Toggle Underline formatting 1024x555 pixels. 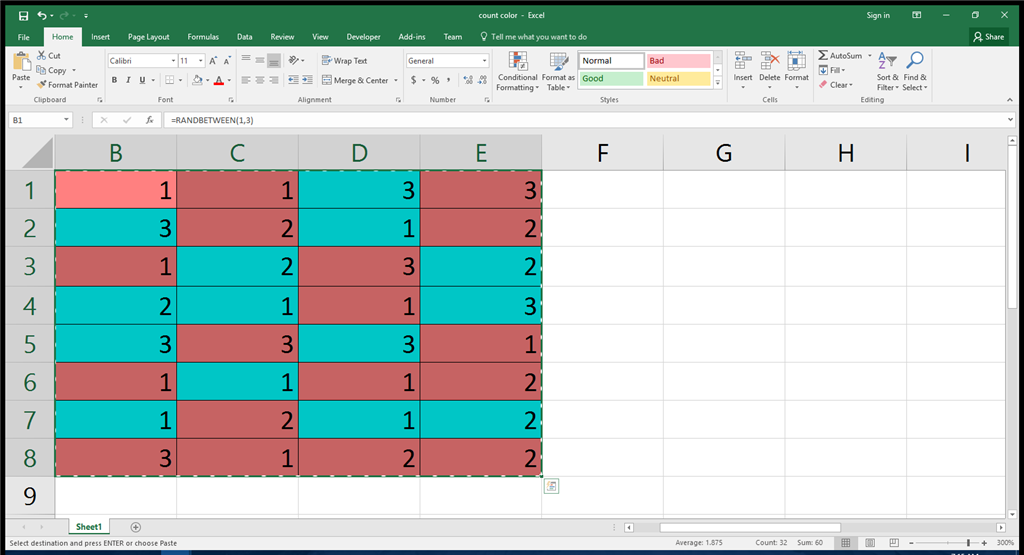click(142, 80)
